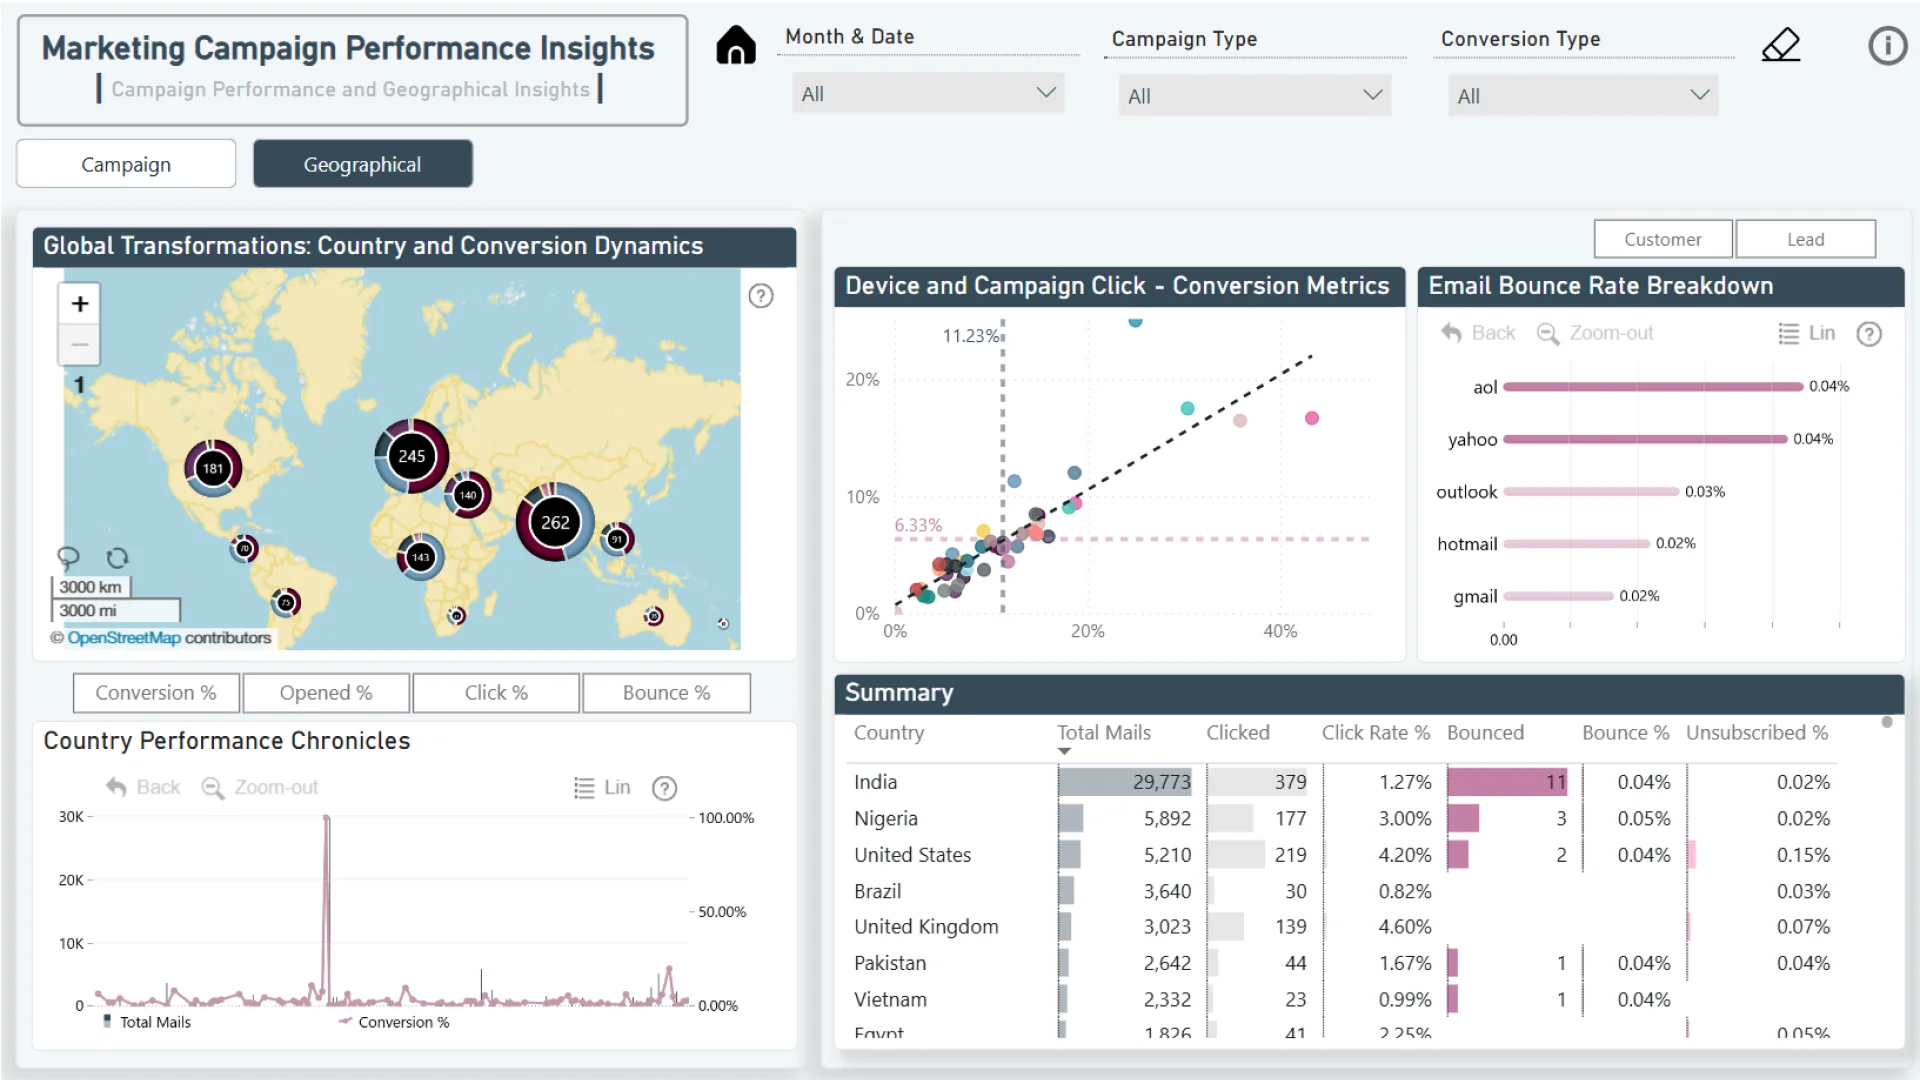
Task: Help icon in Email Bounce Rate chart
Action: pos(1869,334)
